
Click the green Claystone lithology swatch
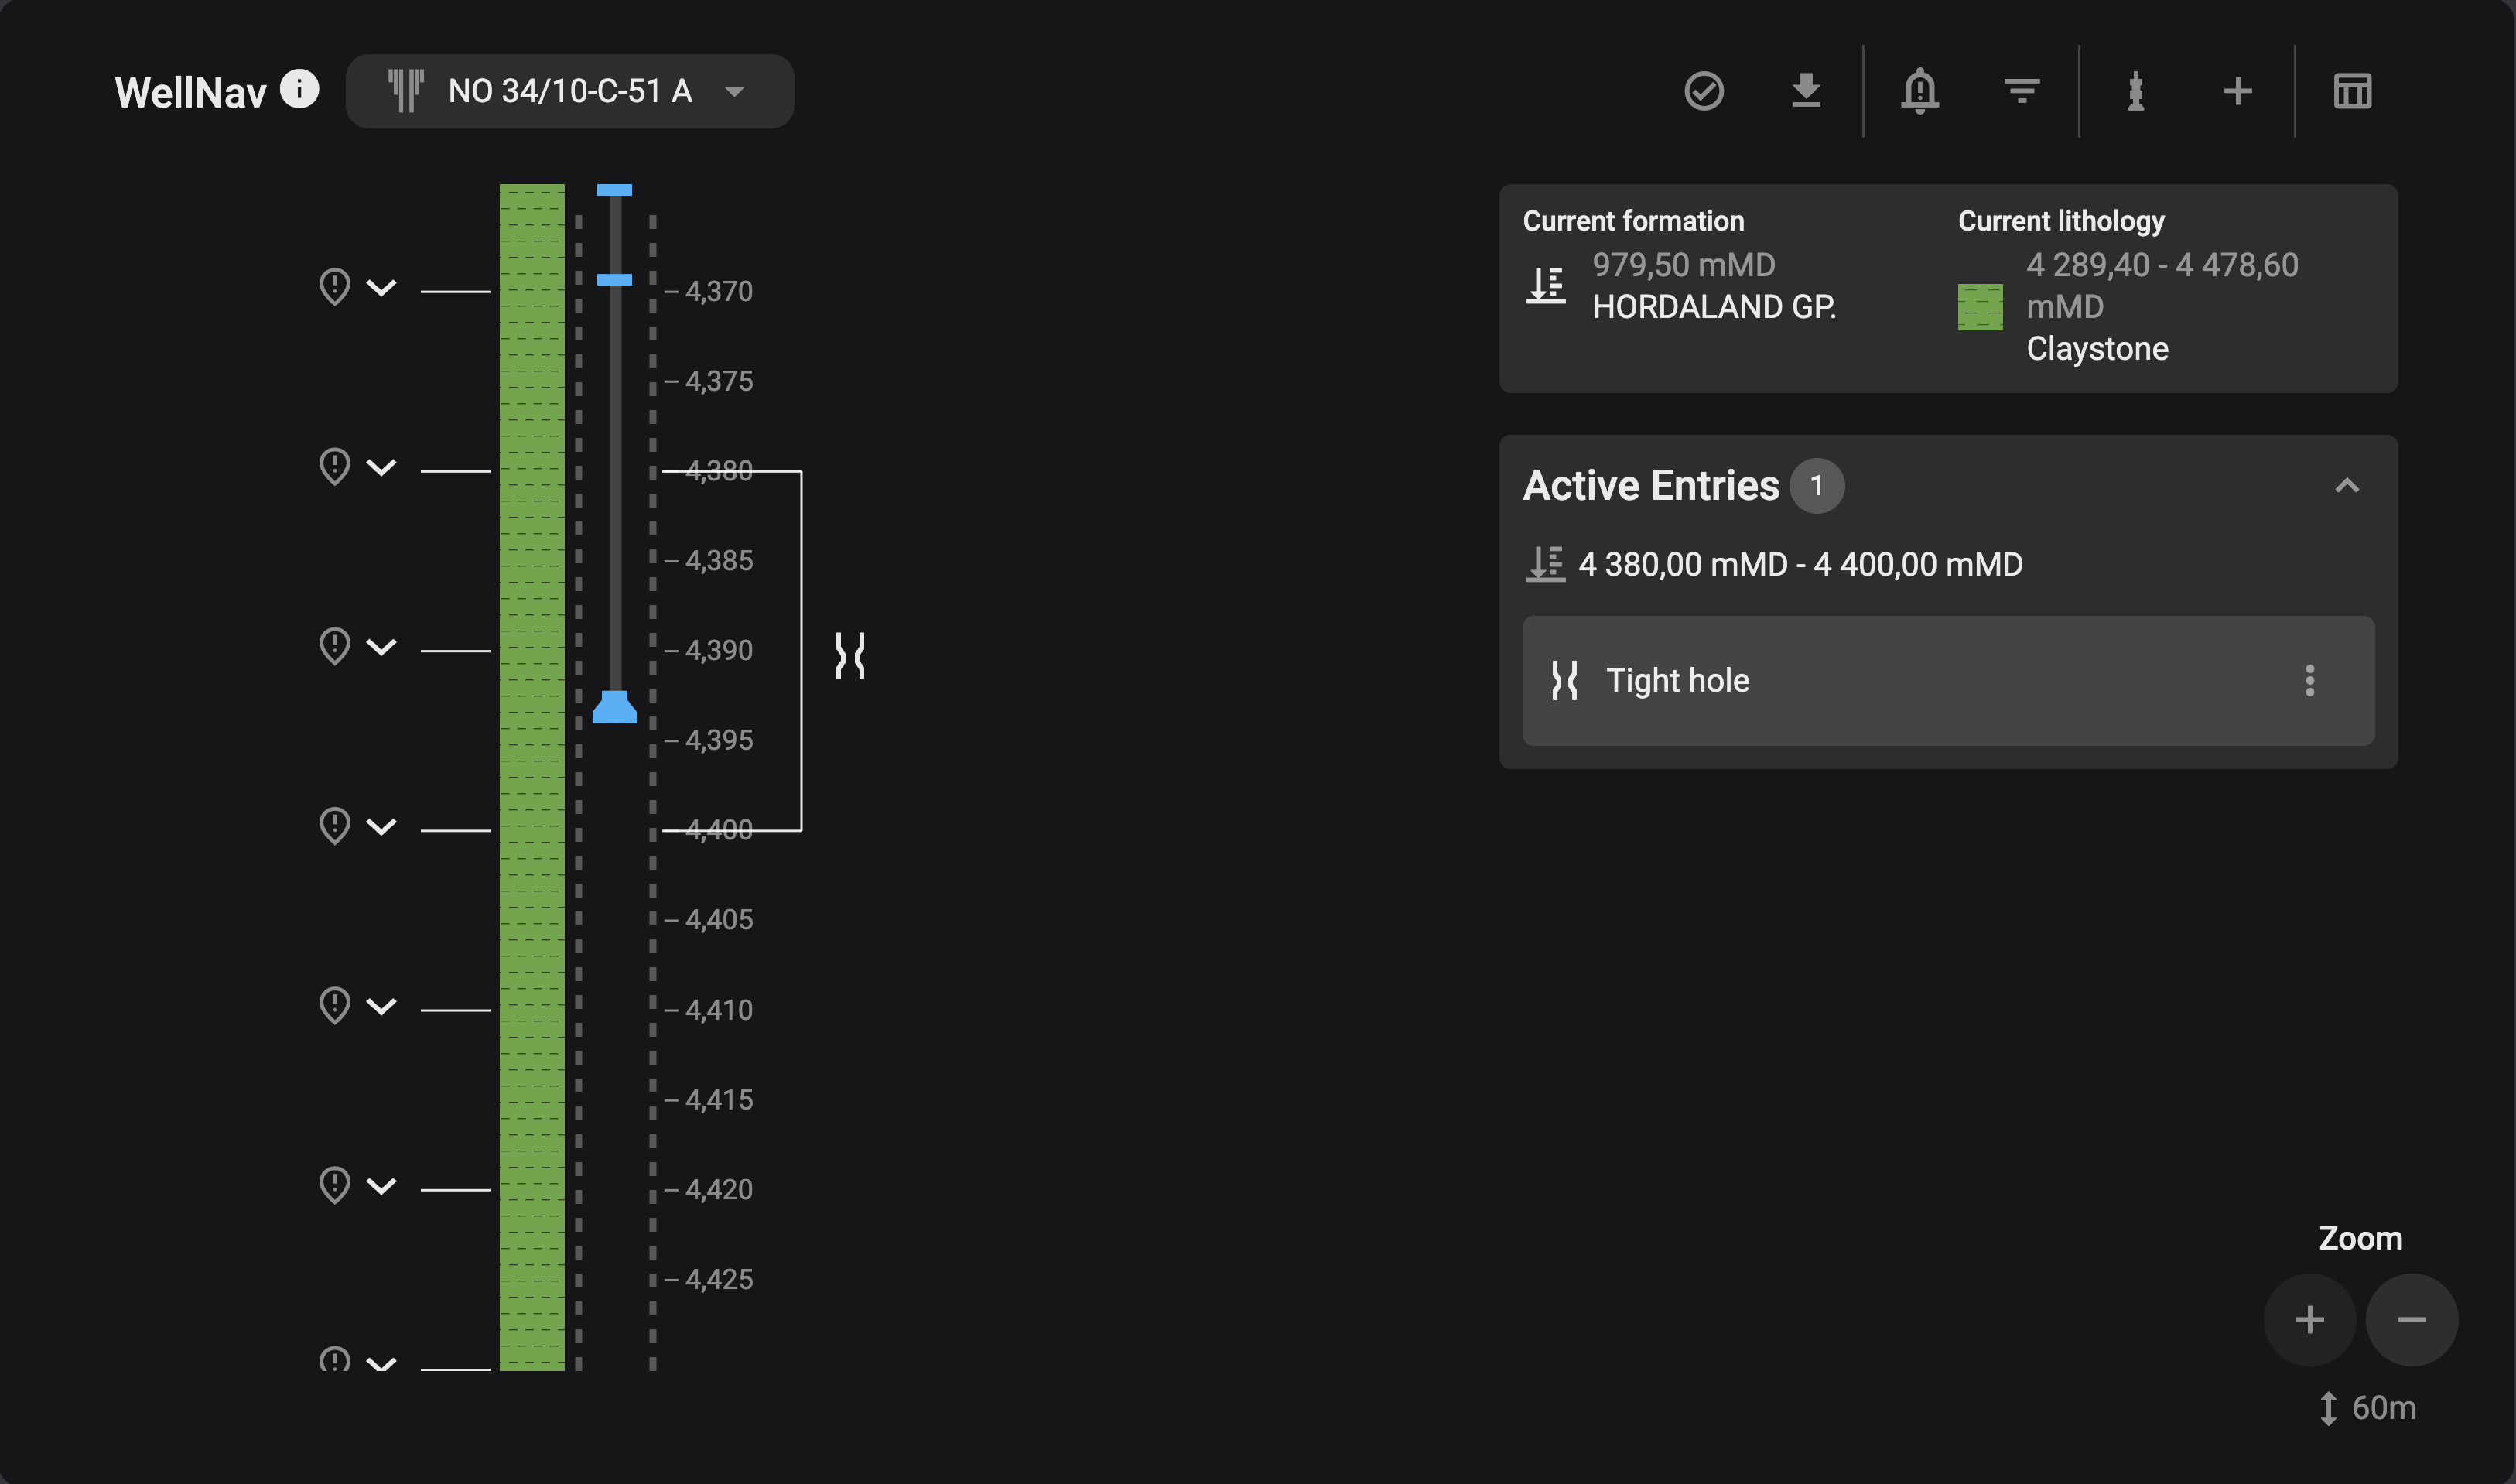(x=1979, y=307)
